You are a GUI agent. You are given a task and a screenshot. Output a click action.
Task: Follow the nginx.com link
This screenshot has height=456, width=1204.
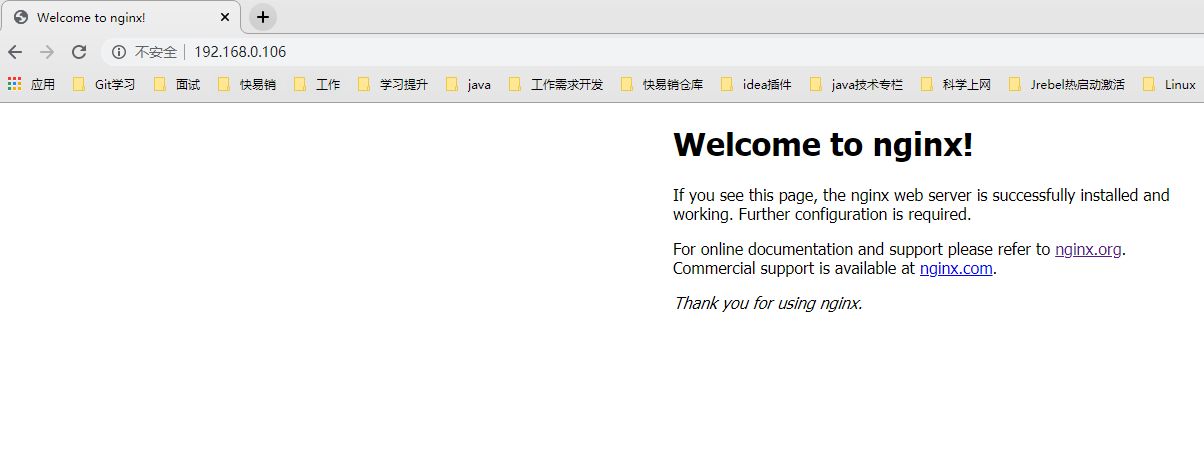click(956, 268)
